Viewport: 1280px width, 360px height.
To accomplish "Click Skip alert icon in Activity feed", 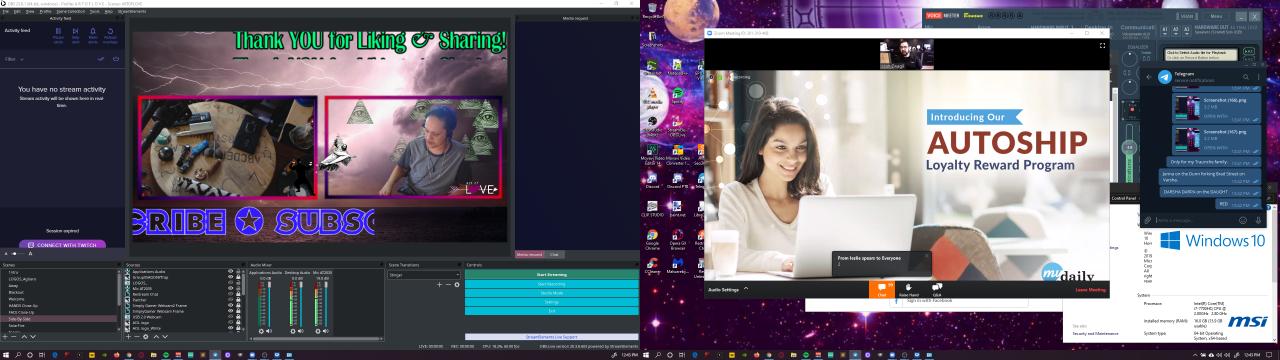I will pos(75,31).
